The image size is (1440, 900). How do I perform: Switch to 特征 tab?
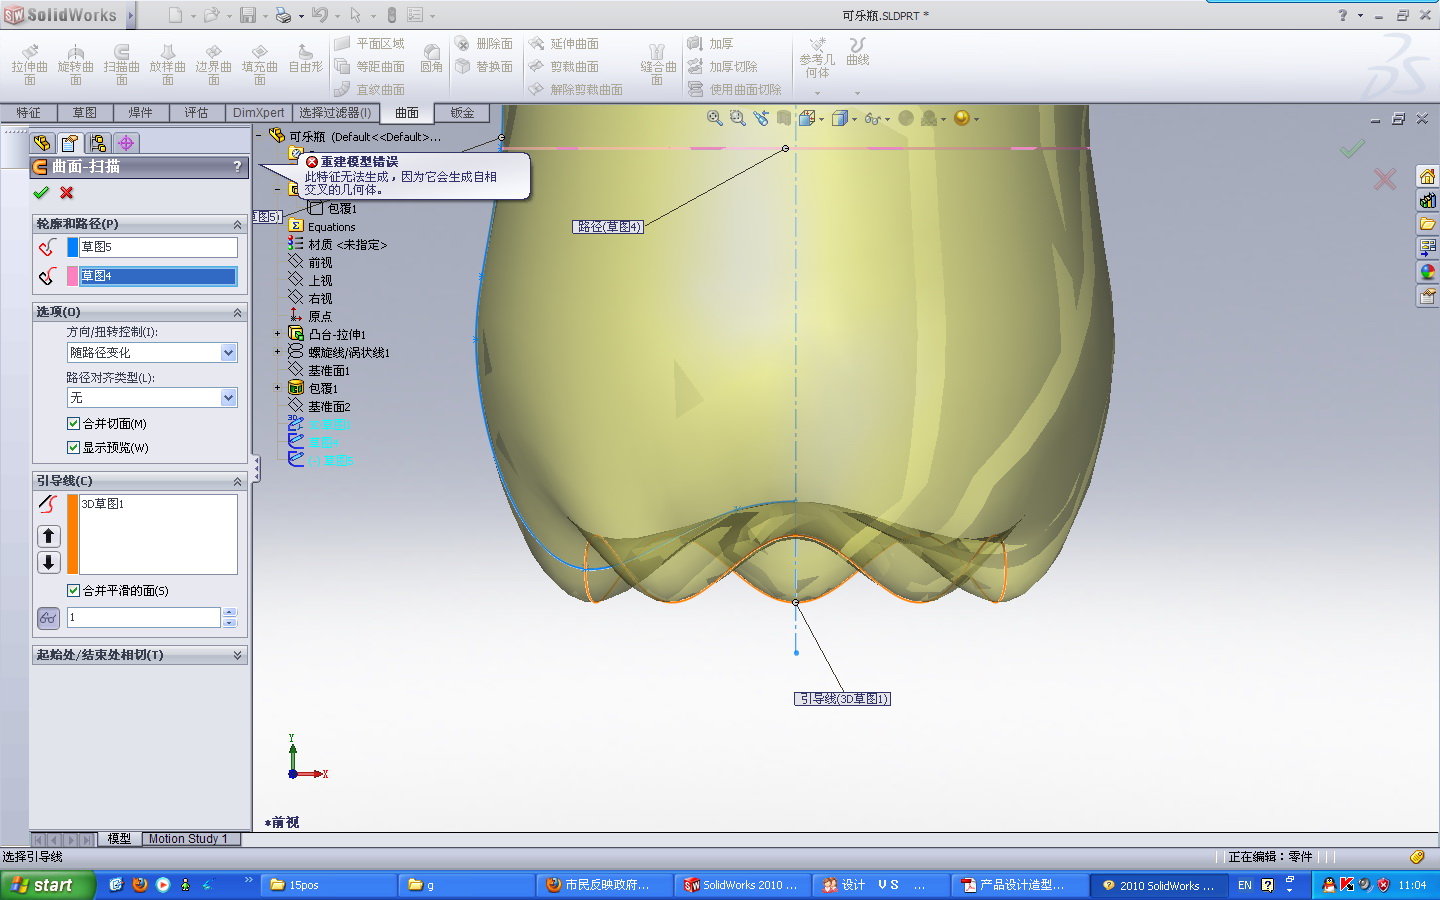tap(28, 113)
